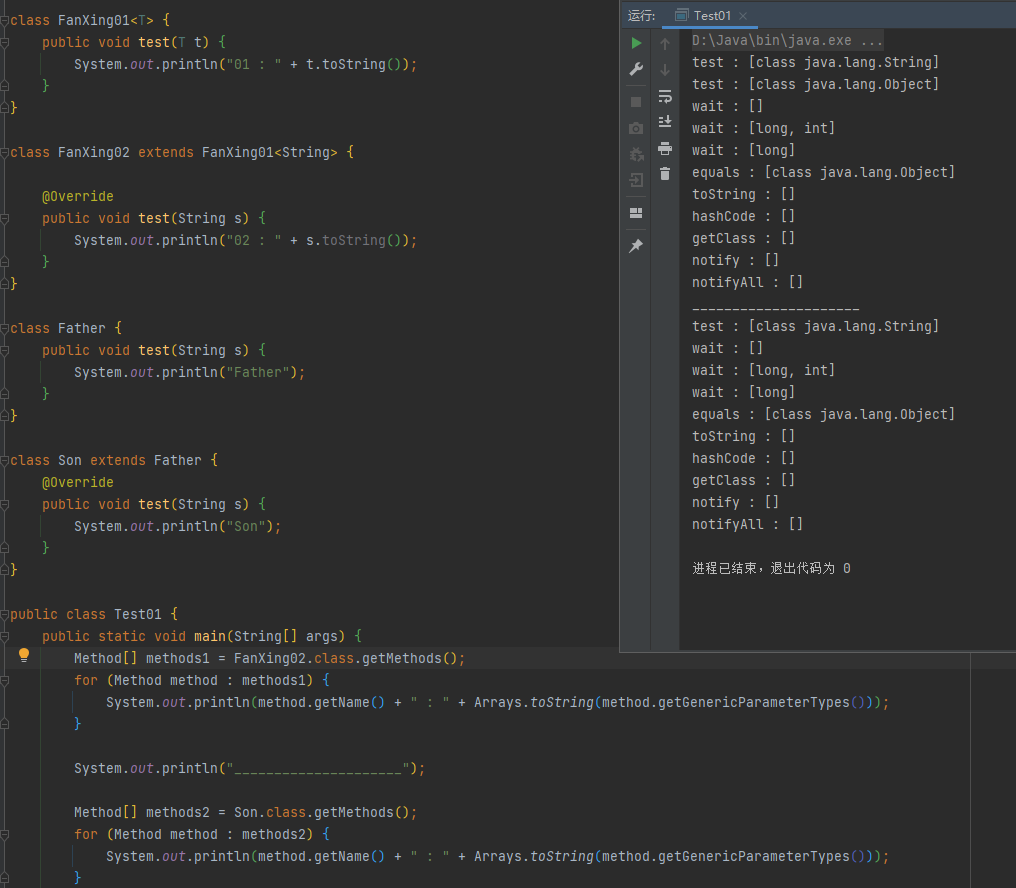This screenshot has width=1016, height=888.
Task: Click 'test : [class java.lang.Object]' output line
Action: click(815, 84)
